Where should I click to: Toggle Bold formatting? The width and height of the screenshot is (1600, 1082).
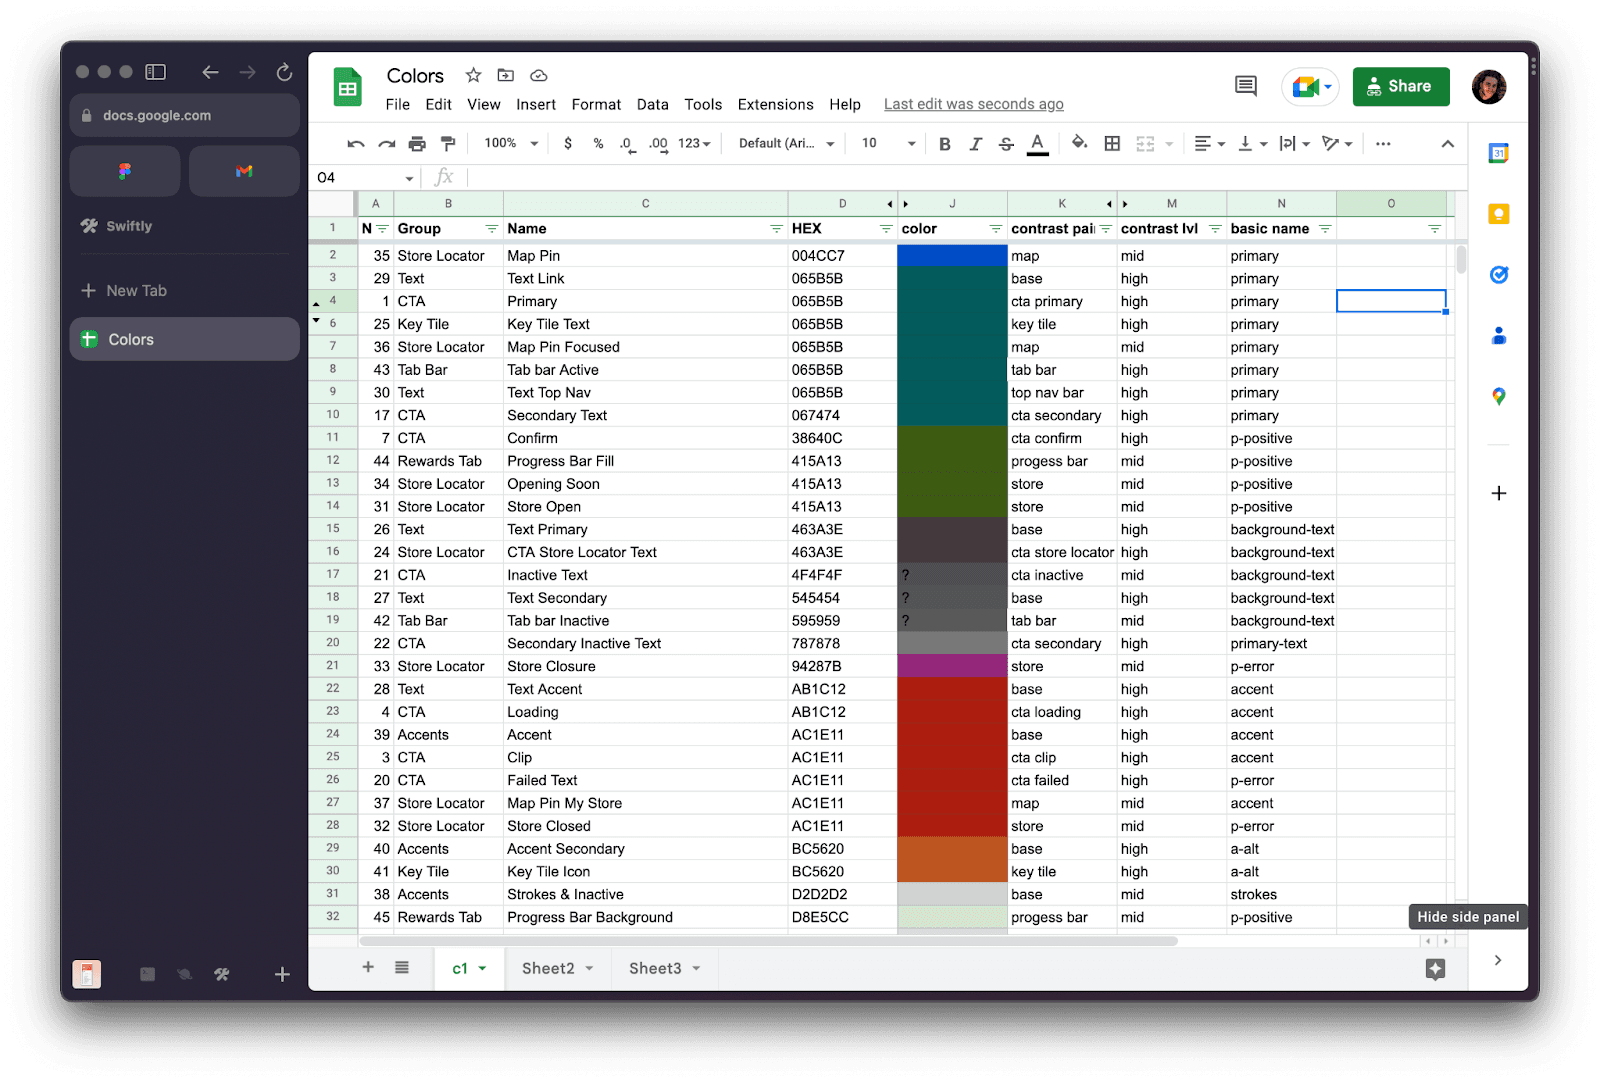click(x=945, y=144)
